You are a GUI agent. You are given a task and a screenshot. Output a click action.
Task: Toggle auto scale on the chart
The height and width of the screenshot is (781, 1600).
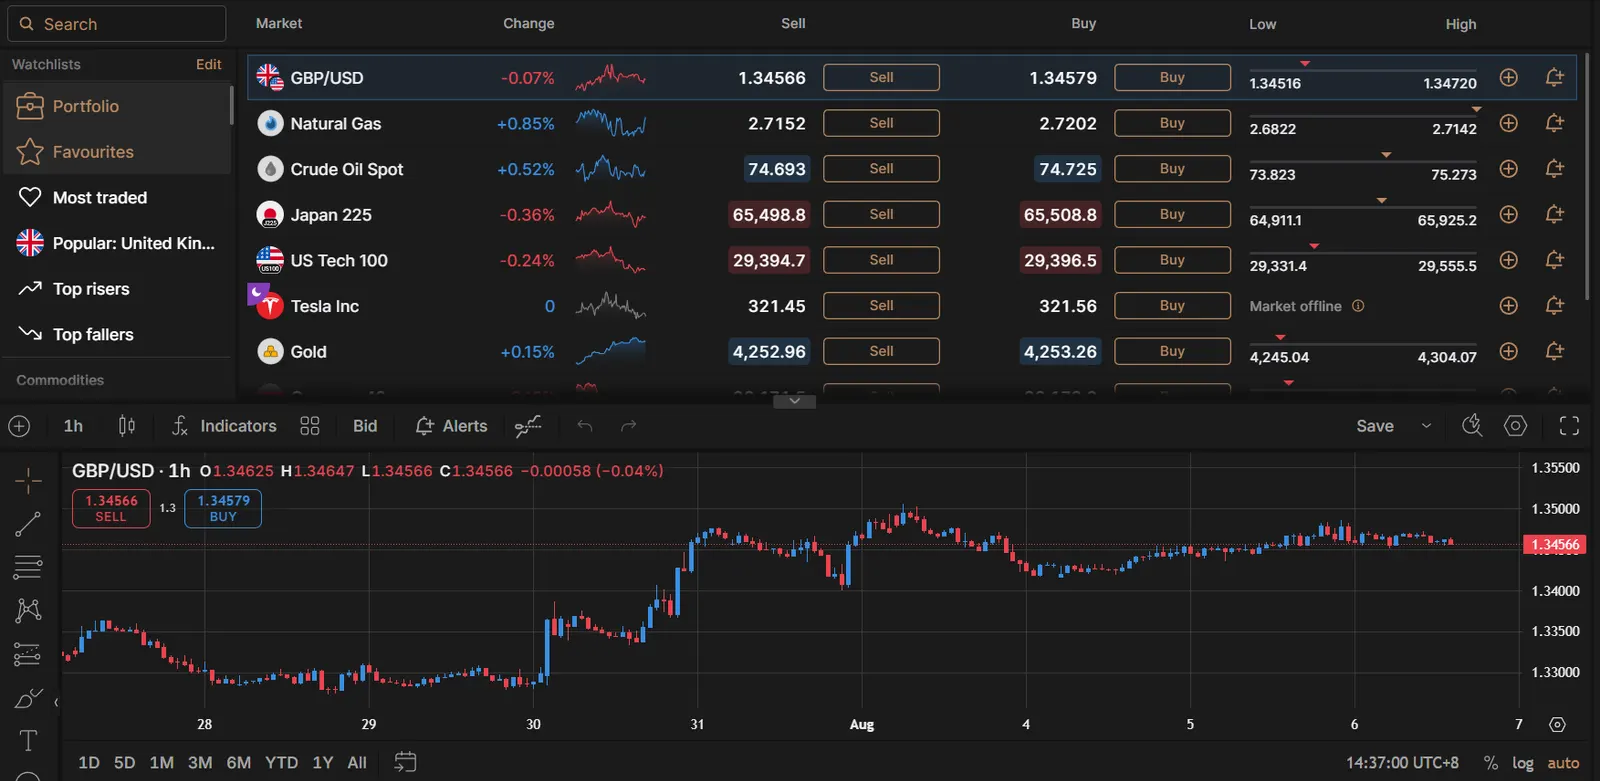pos(1563,763)
